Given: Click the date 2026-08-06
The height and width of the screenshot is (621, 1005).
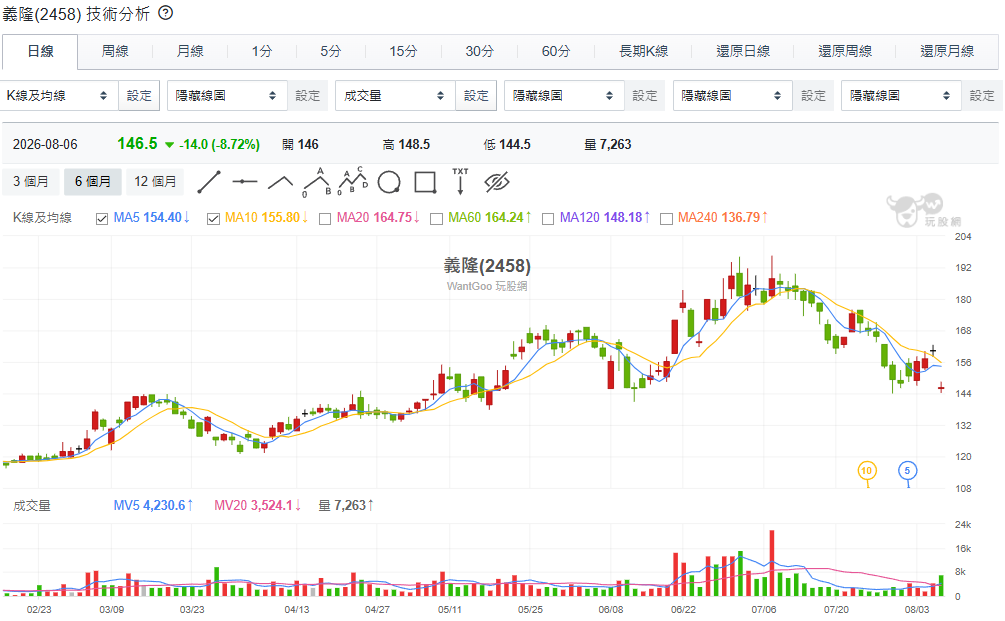Looking at the screenshot, I should [45, 144].
